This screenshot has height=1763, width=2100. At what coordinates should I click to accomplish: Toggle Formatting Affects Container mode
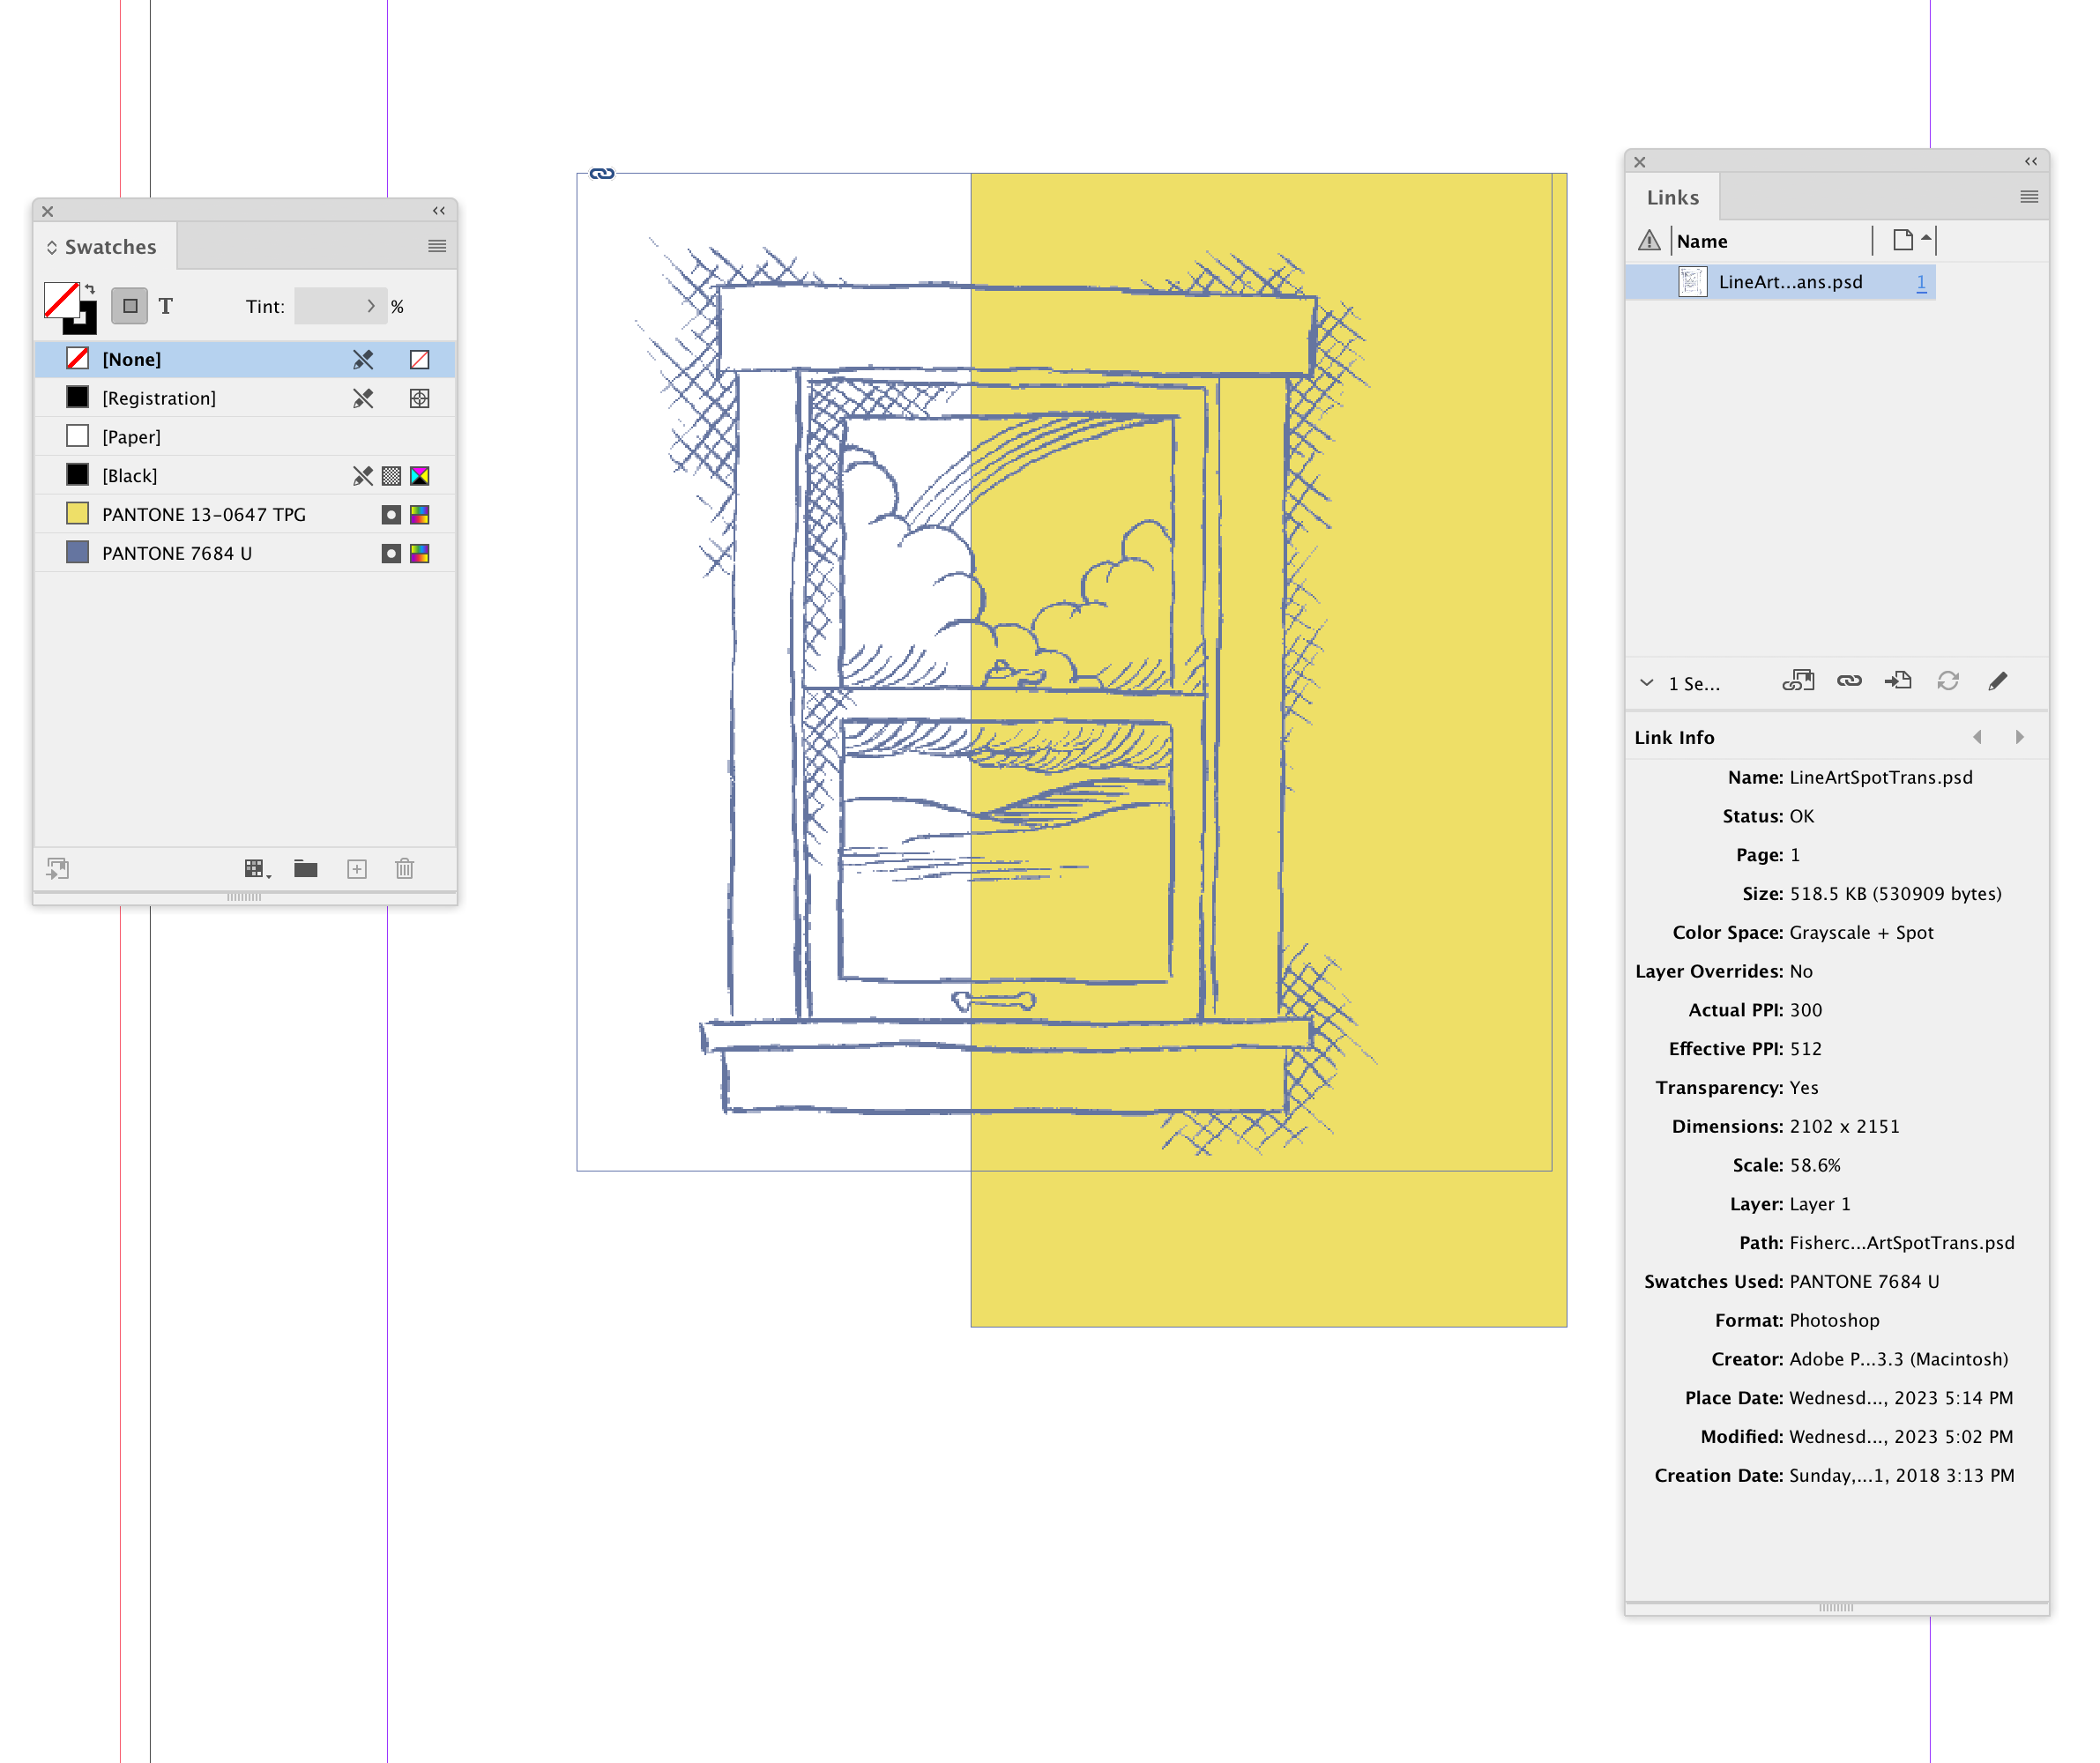[x=130, y=306]
